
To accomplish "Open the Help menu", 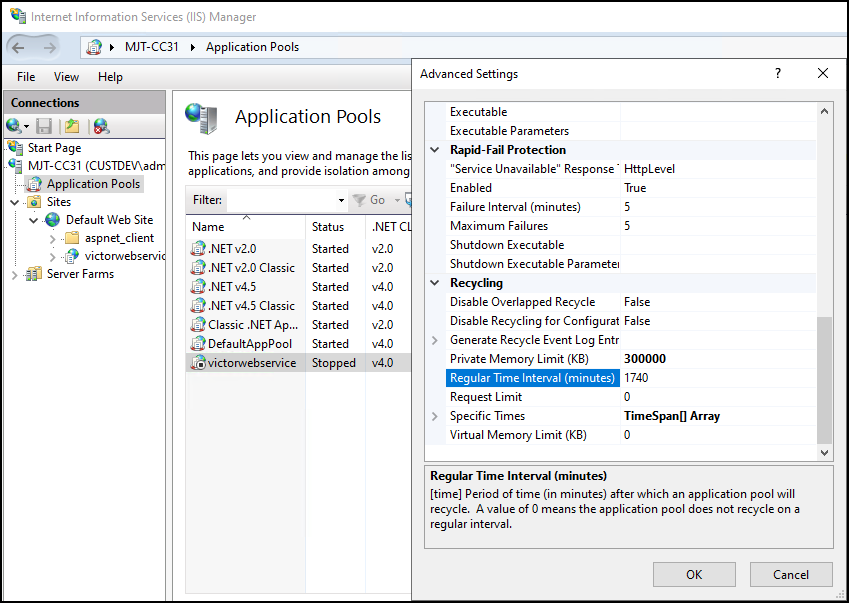I will click(110, 76).
